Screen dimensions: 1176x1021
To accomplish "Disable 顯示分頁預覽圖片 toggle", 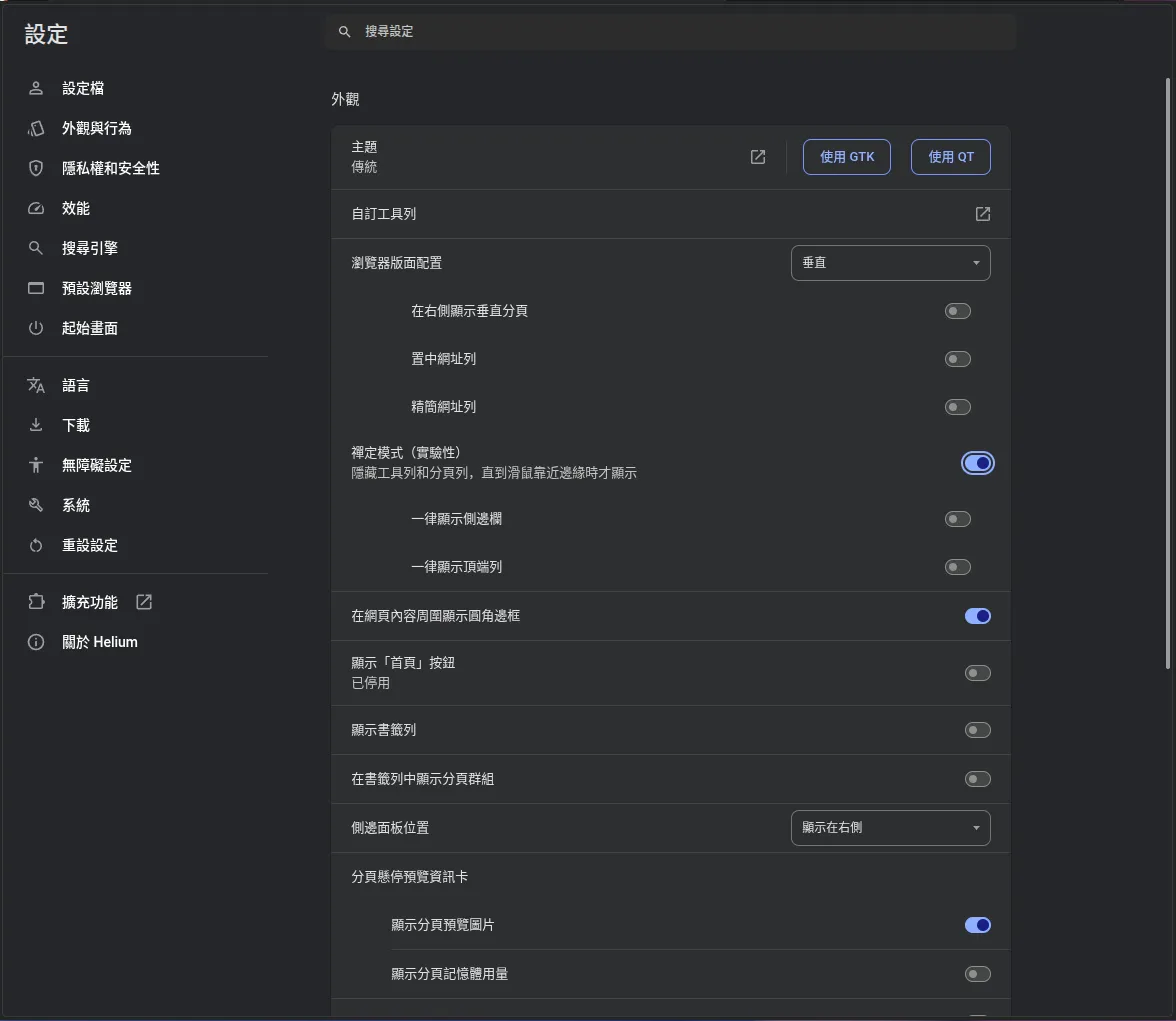I will 977,925.
